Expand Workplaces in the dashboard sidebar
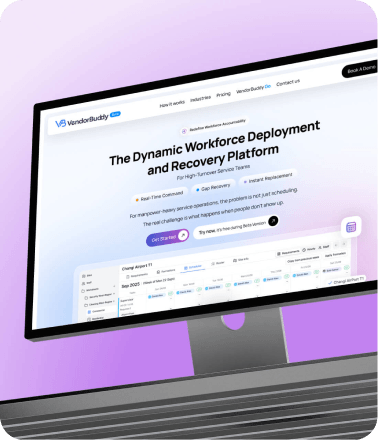 pos(98,289)
